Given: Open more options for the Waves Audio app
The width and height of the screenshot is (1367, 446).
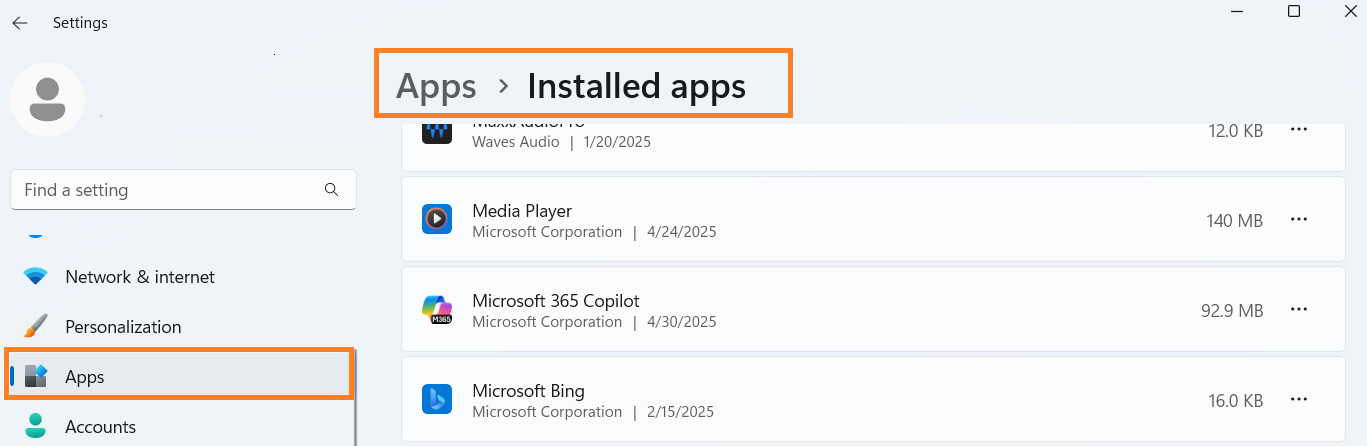Looking at the screenshot, I should 1299,130.
